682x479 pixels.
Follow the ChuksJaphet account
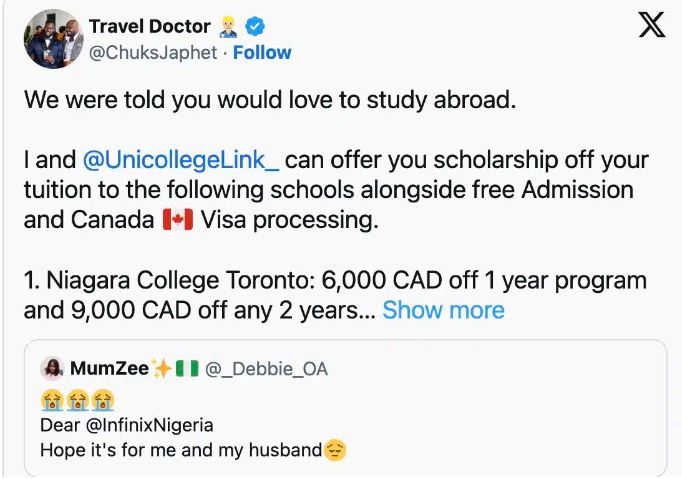262,52
